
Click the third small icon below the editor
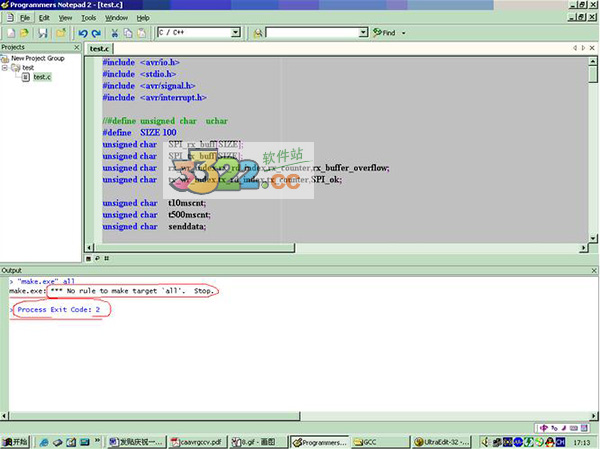pyautogui.click(x=106, y=258)
